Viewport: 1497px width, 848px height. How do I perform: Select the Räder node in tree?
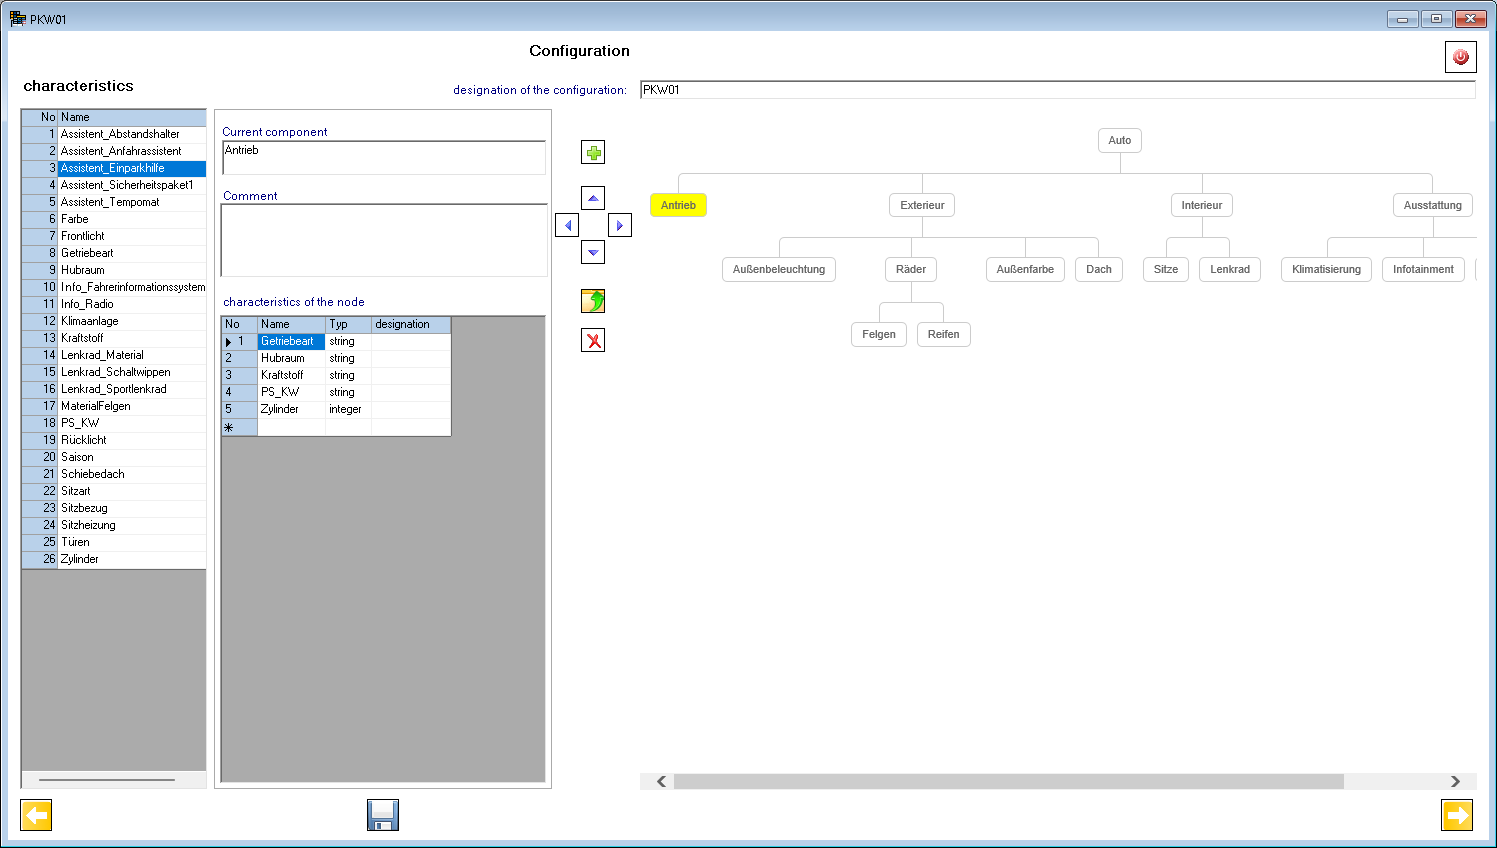[x=910, y=269]
